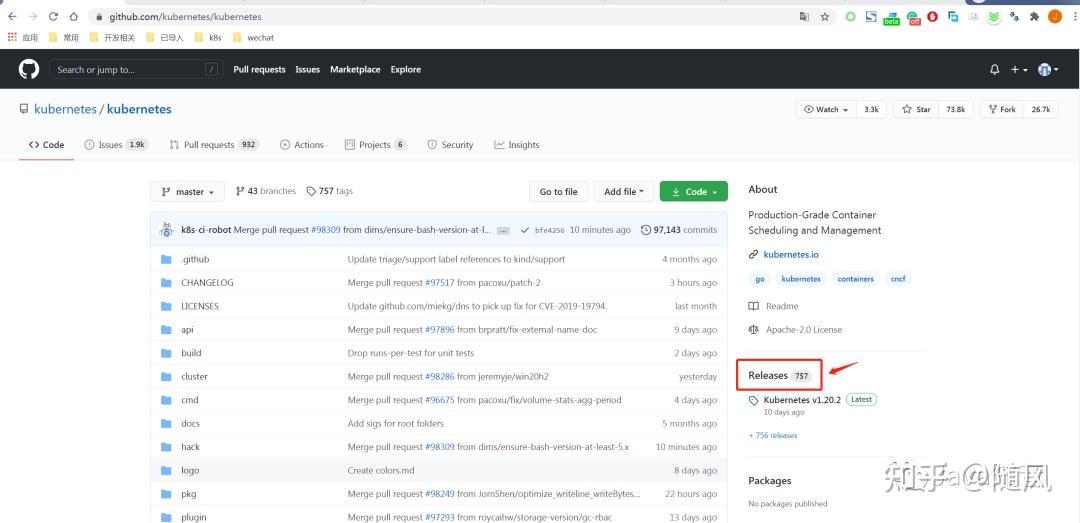Switch to the Code tab
The width and height of the screenshot is (1080, 523).
(46, 145)
